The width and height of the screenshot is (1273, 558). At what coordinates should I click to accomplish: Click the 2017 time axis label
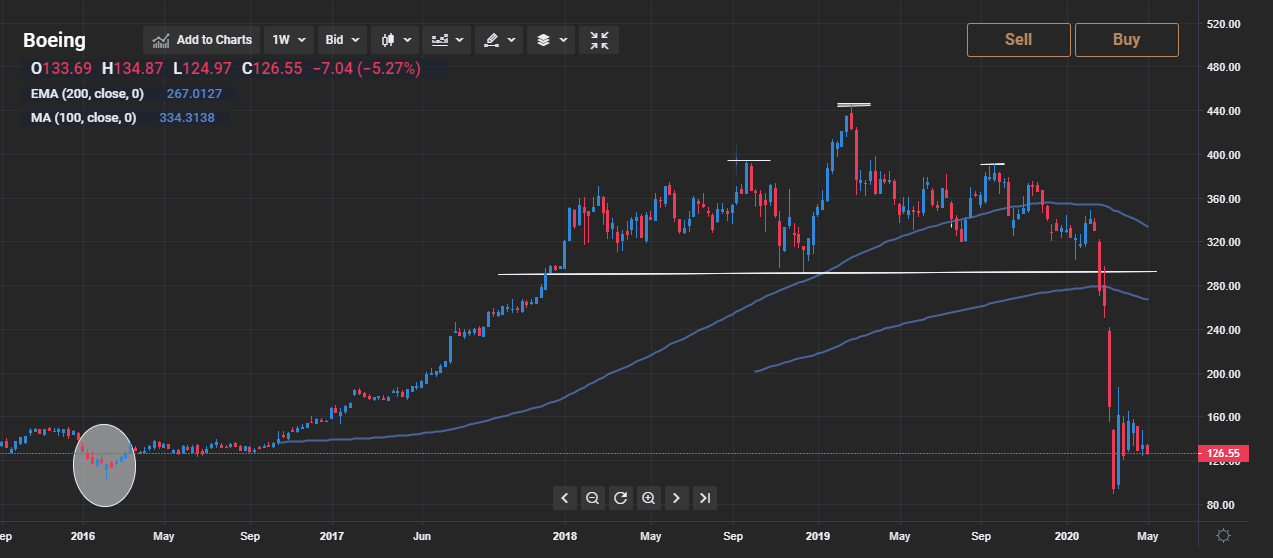332,536
